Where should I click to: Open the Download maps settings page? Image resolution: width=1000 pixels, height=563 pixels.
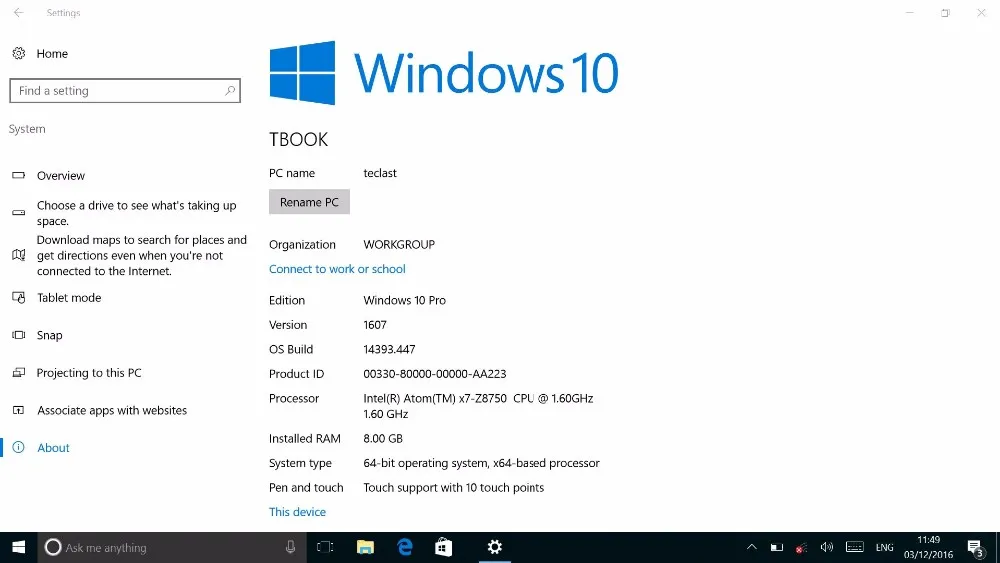pos(142,255)
